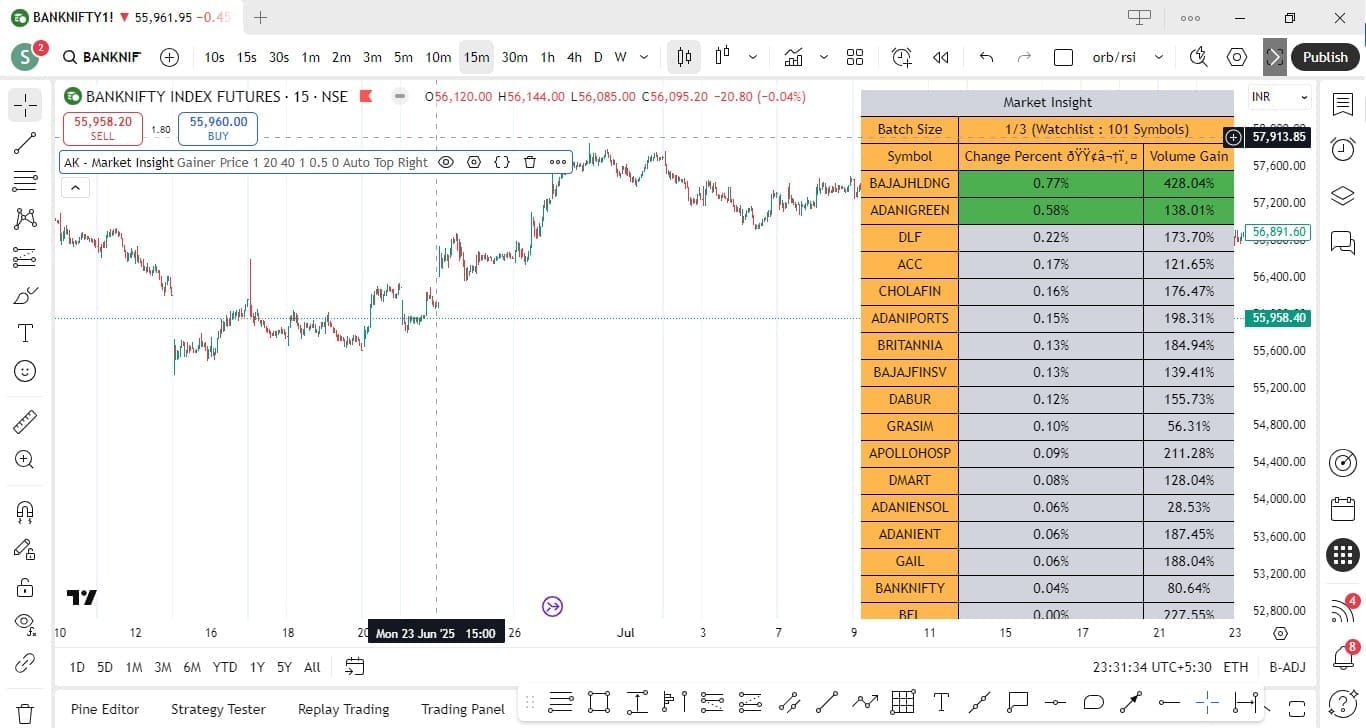
Task: Switch to the Pine Editor tab
Action: click(x=105, y=709)
